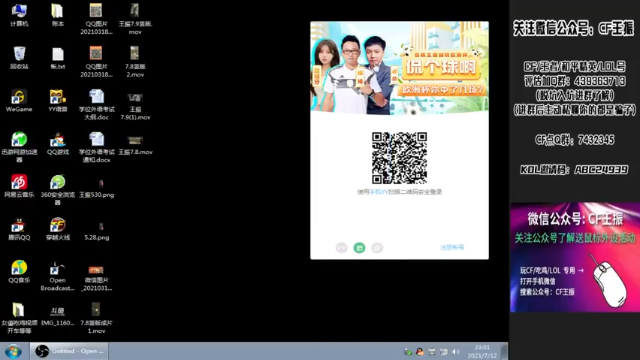
Task: Switch to YY account login icon
Action: point(341,248)
